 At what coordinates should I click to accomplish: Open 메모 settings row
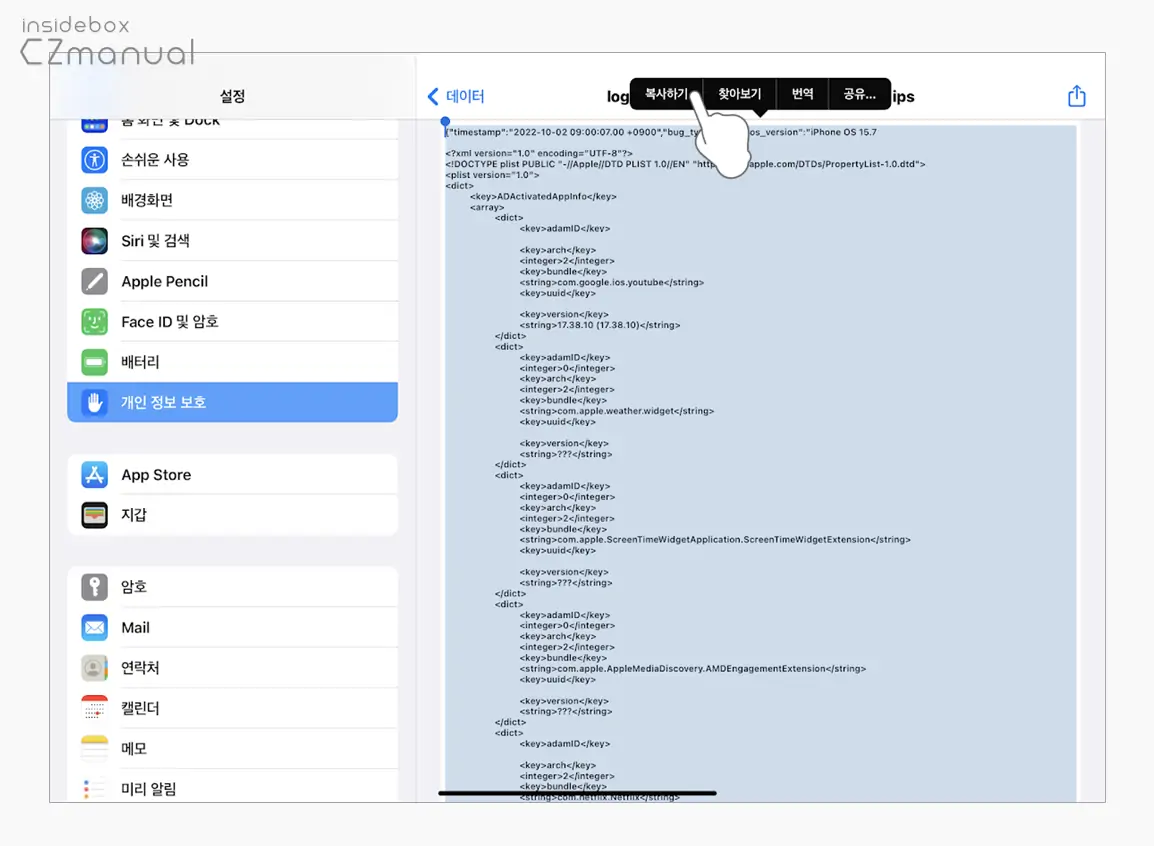pyautogui.click(x=233, y=749)
